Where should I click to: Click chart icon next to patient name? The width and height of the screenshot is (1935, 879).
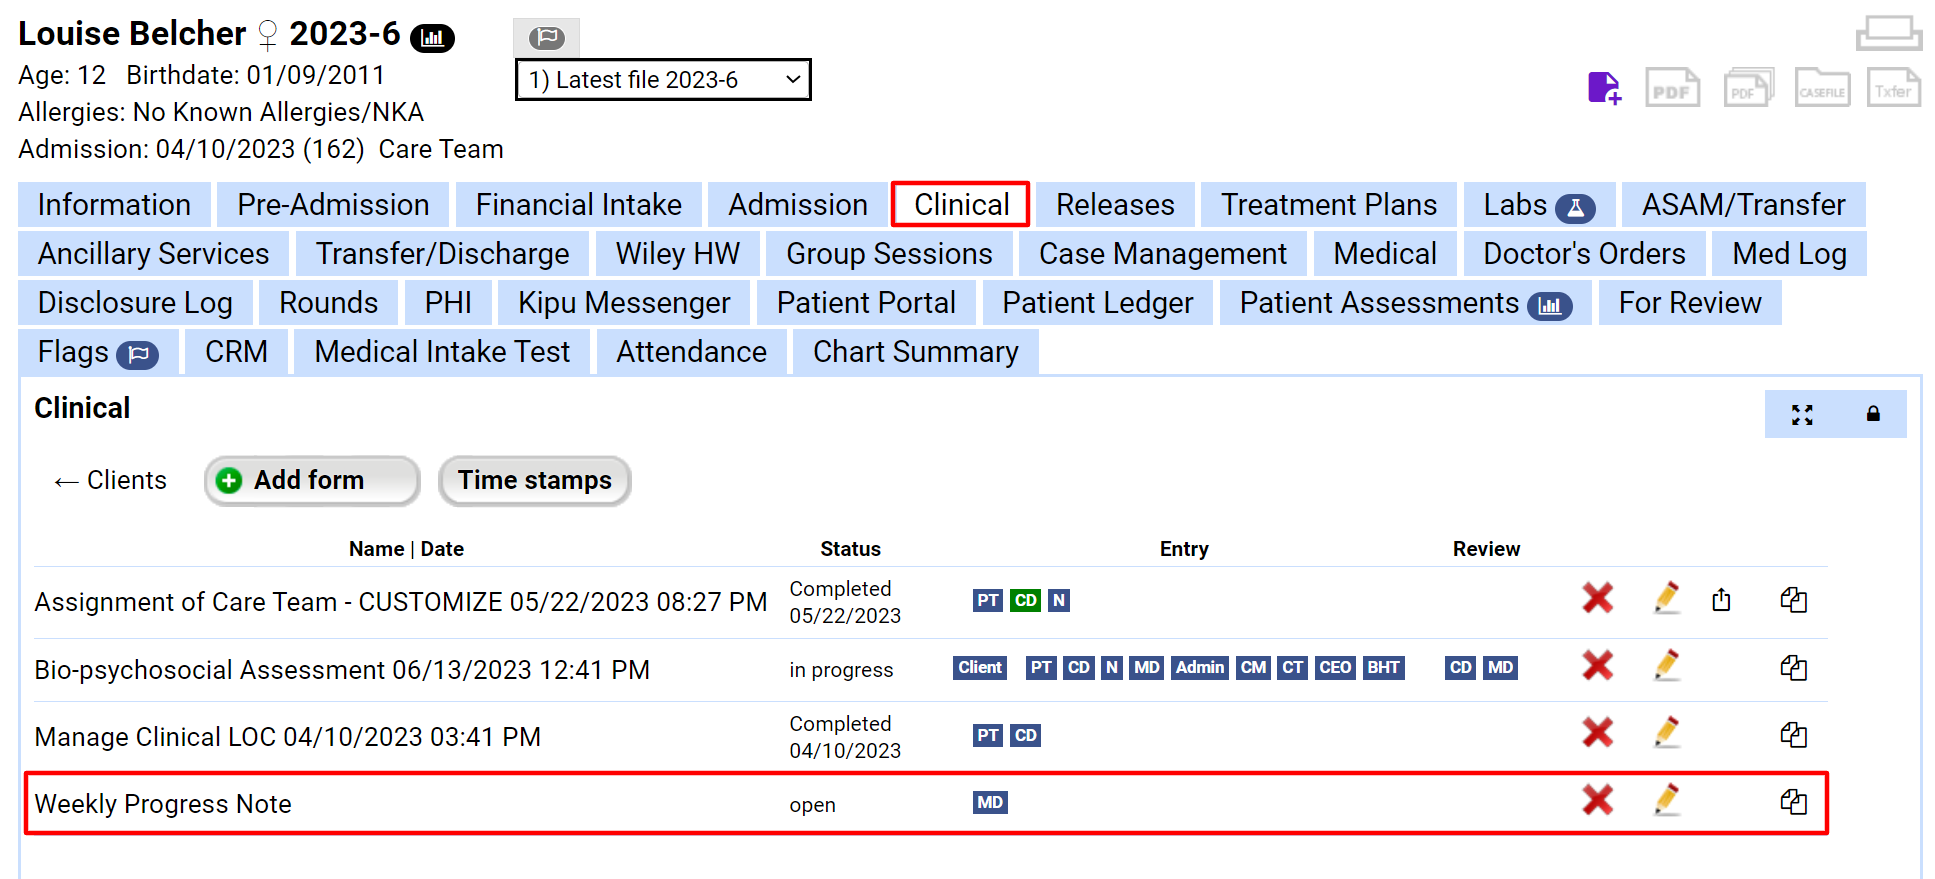click(432, 38)
